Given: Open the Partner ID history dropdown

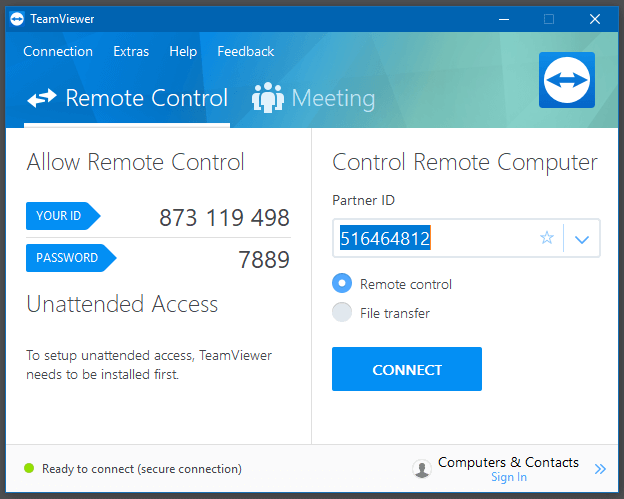Looking at the screenshot, I should point(582,239).
